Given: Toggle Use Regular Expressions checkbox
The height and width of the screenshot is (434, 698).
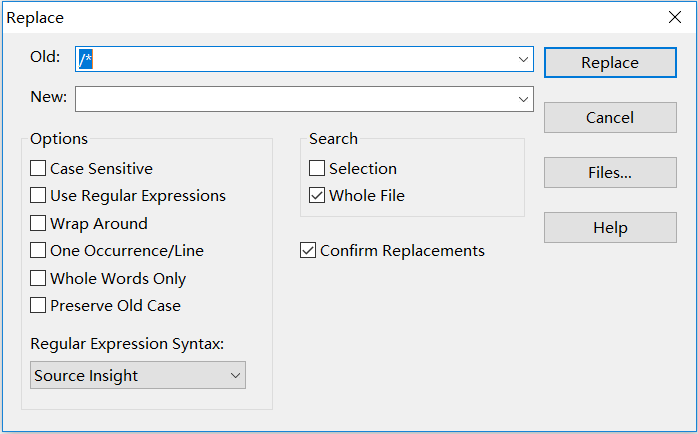Looking at the screenshot, I should 39,196.
